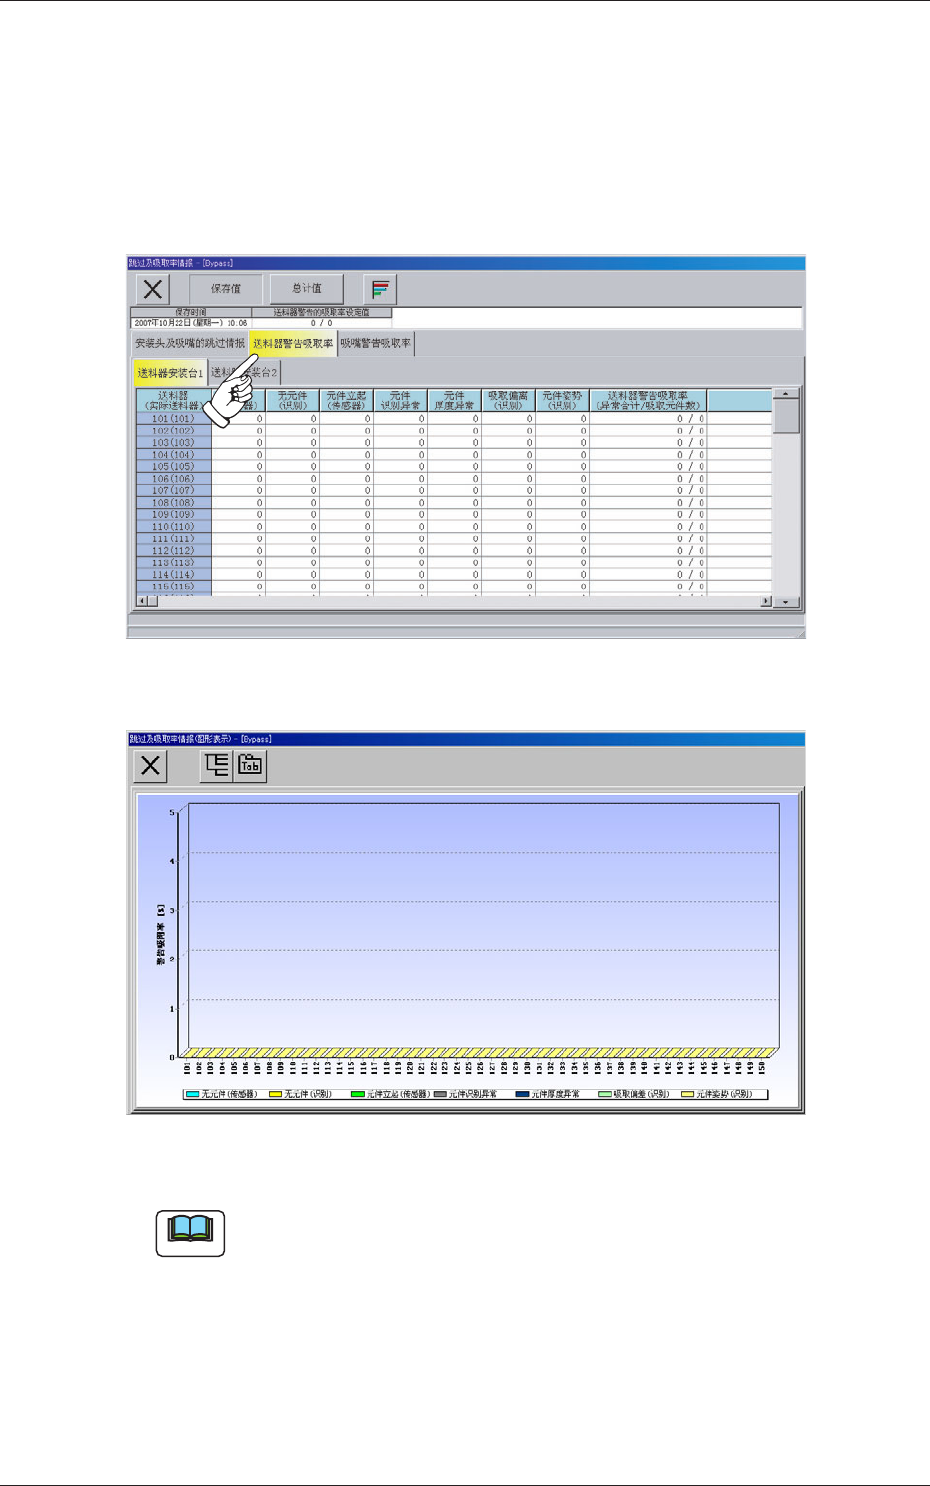The width and height of the screenshot is (930, 1486).
Task: Click the 送料器警告吸取率 (异常合计/吸取元件数) column header
Action: tap(649, 401)
